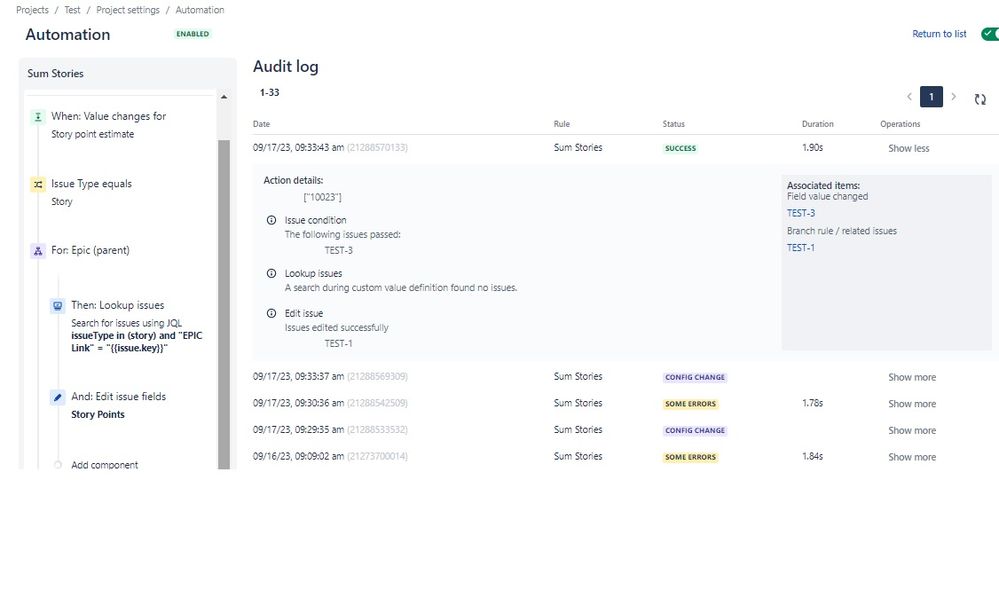The height and width of the screenshot is (598, 999).
Task: Open associated item TEST-3 link
Action: point(801,213)
